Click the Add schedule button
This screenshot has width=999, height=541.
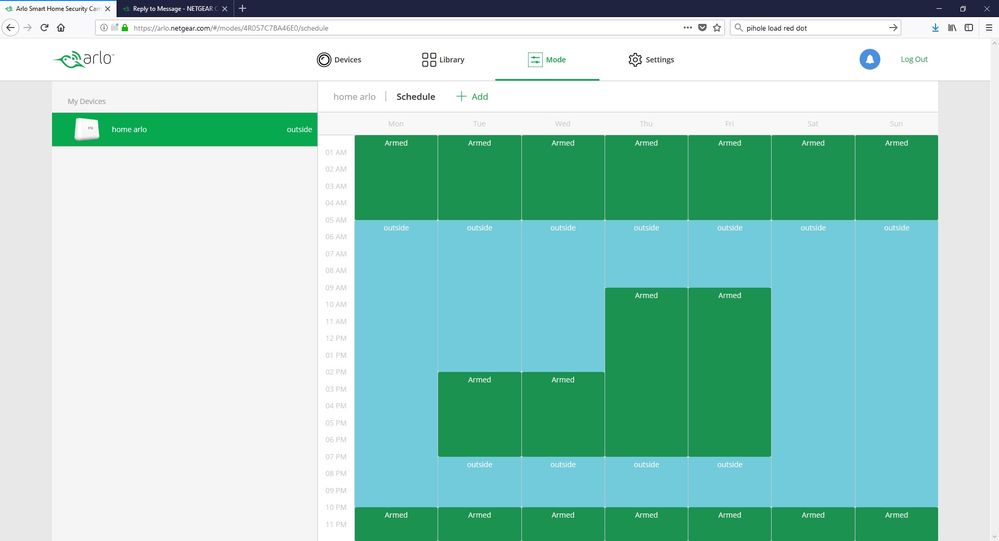pos(472,96)
